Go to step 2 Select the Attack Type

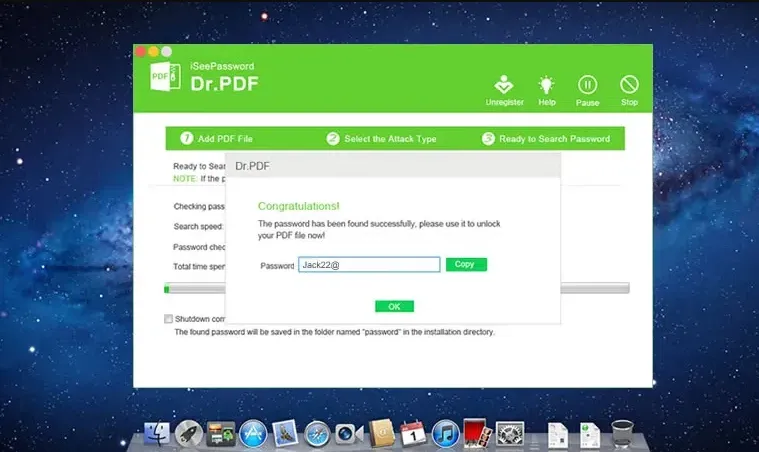click(381, 139)
